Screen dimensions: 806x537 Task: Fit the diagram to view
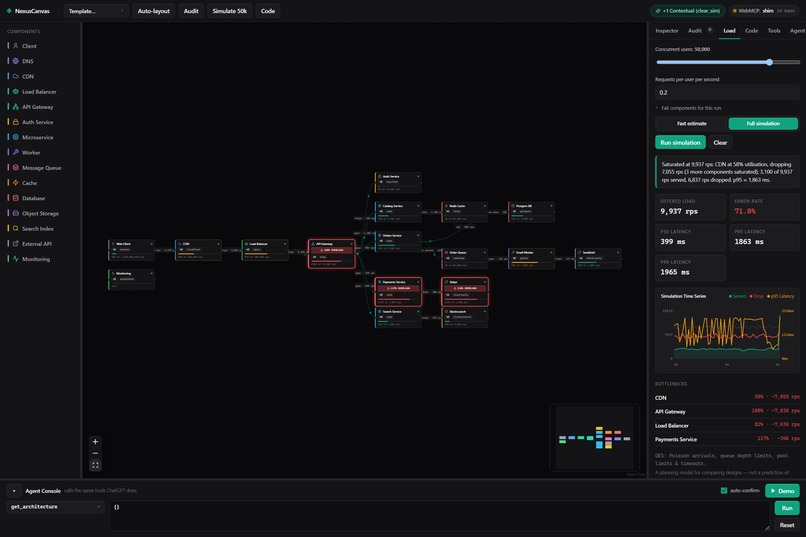tap(95, 465)
